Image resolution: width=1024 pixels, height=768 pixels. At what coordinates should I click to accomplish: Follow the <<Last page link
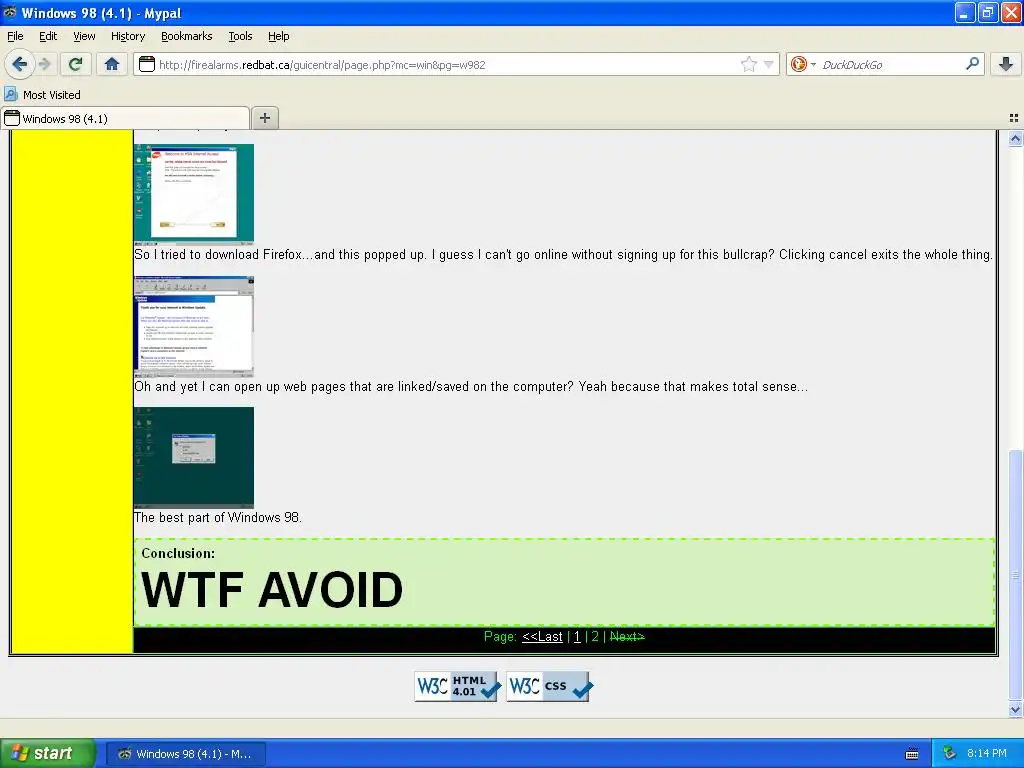point(542,636)
